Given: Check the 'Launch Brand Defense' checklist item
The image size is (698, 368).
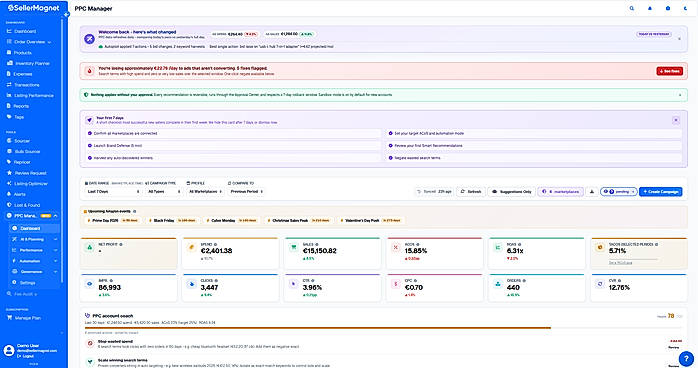Looking at the screenshot, I should tap(233, 146).
